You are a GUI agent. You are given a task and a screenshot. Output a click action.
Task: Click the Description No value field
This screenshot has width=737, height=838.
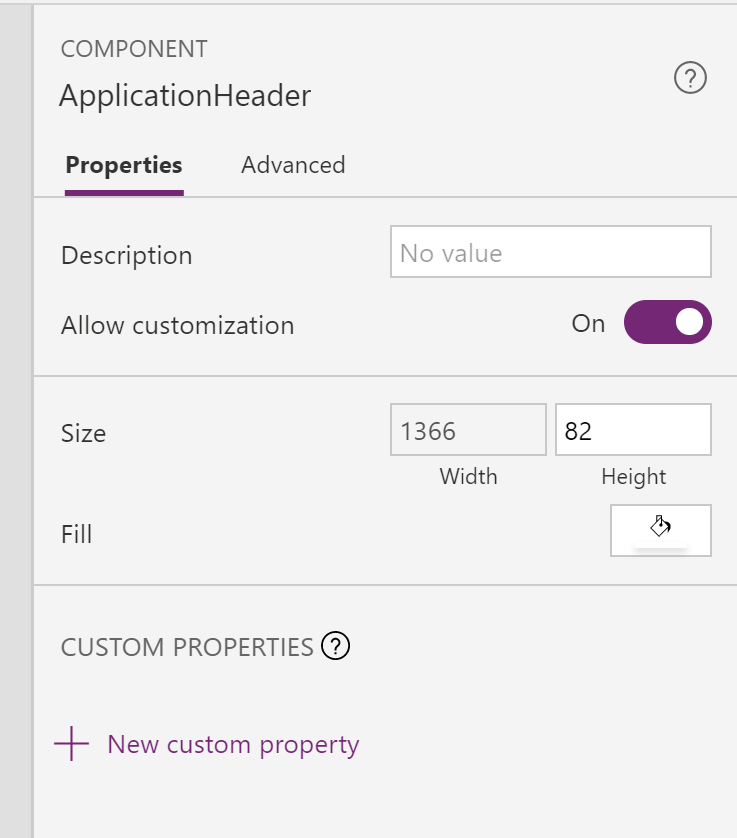coord(550,252)
